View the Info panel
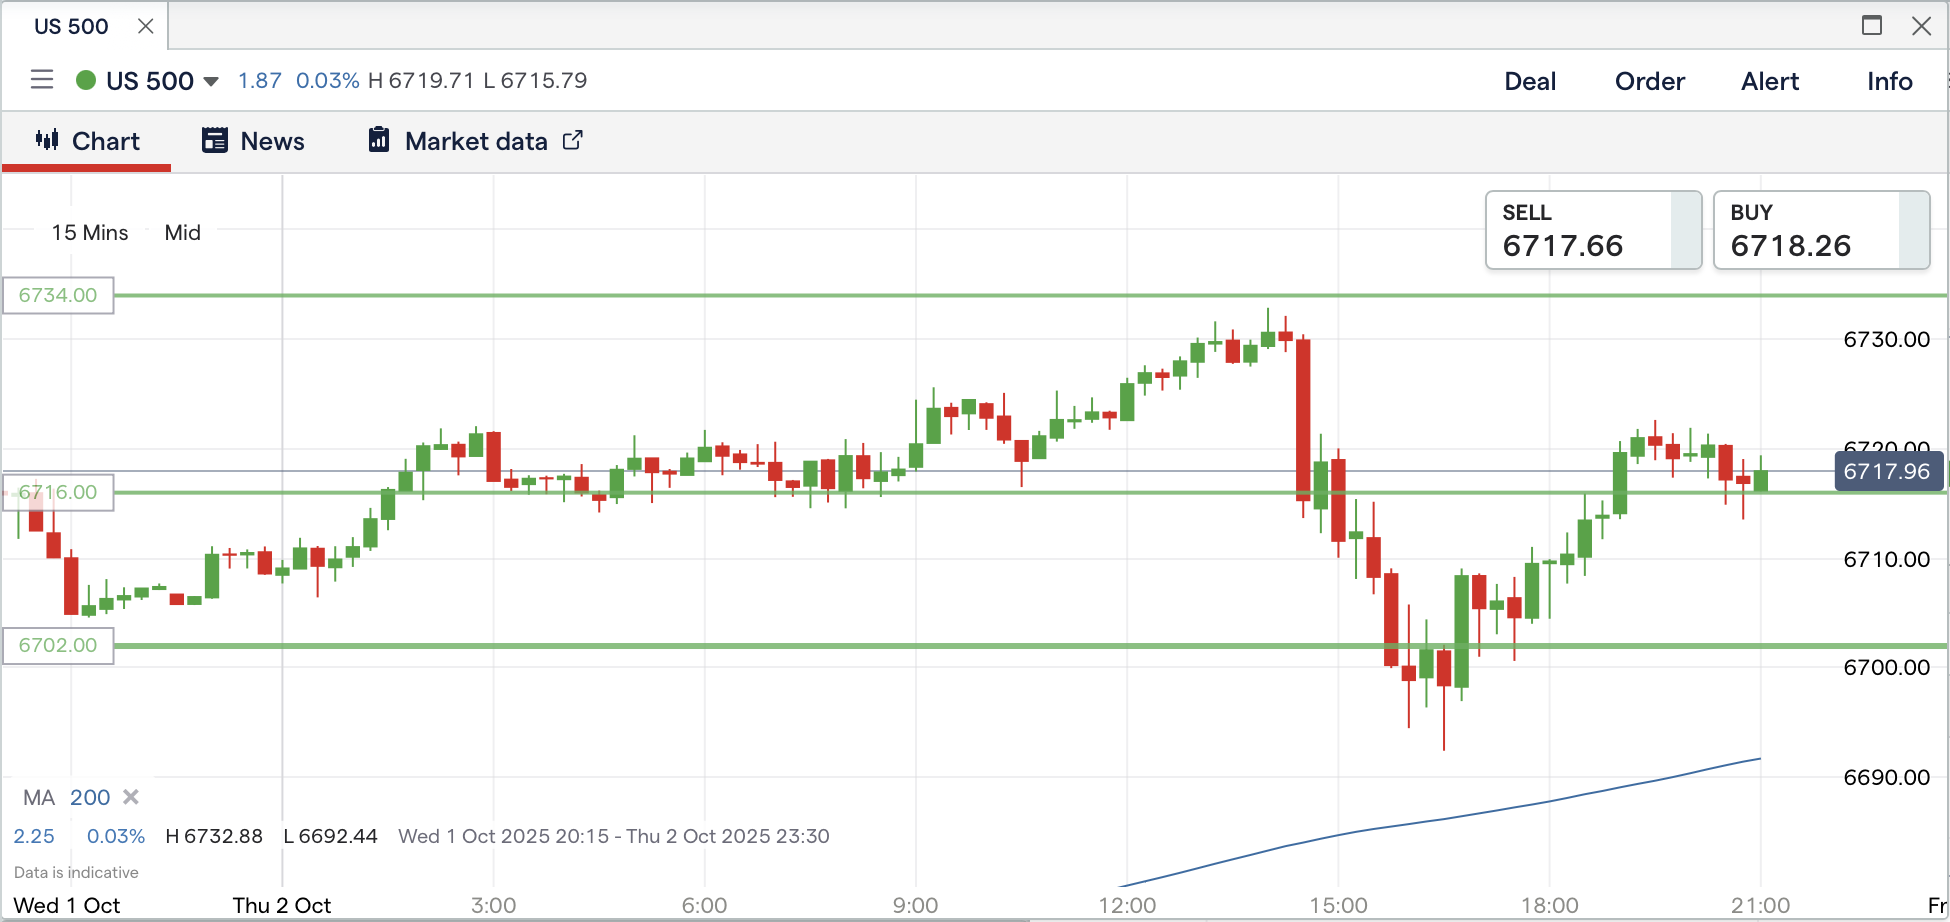1950x922 pixels. point(1889,81)
